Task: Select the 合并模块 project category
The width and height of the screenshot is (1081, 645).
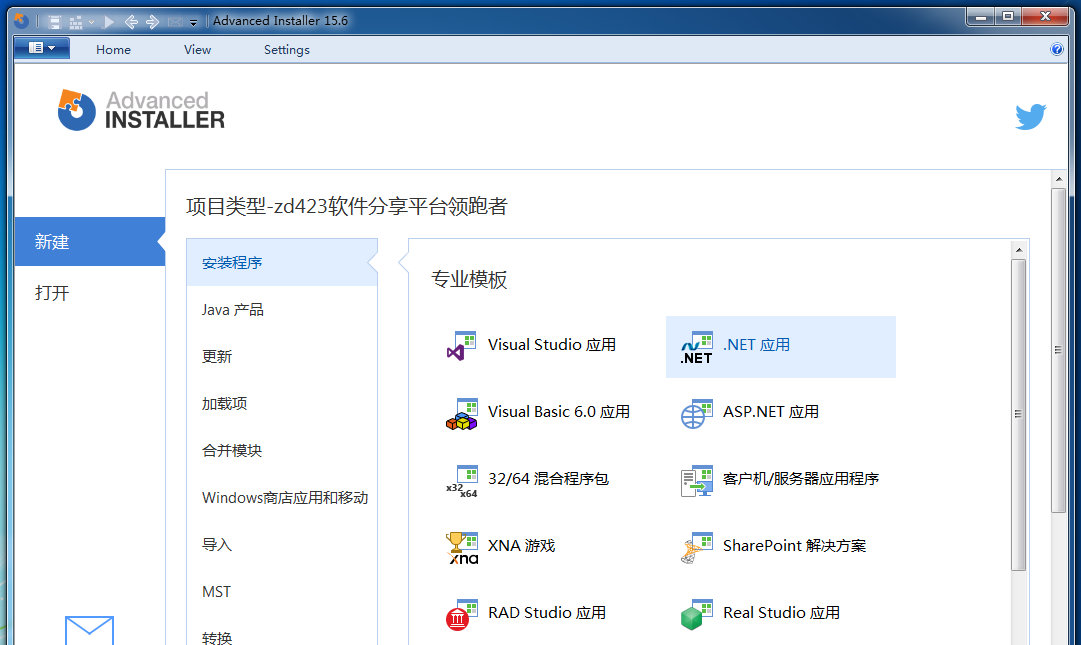Action: 282,450
